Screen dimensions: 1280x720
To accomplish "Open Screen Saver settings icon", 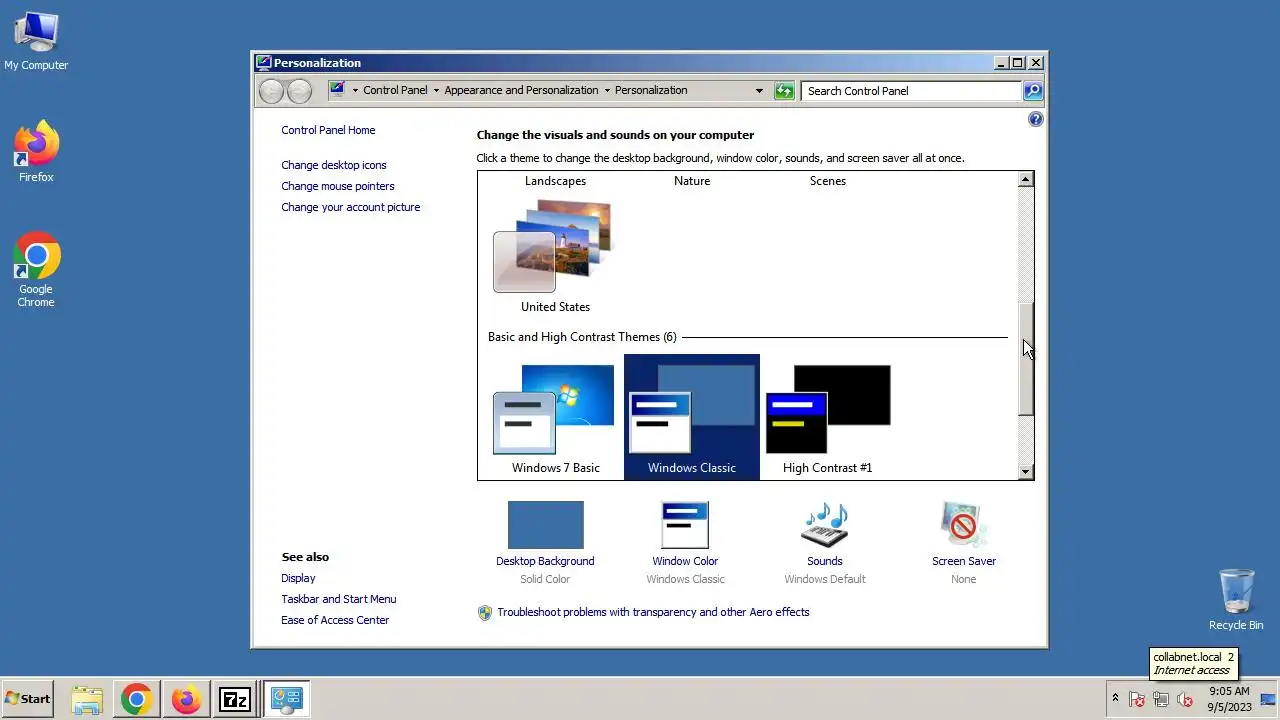I will click(964, 525).
